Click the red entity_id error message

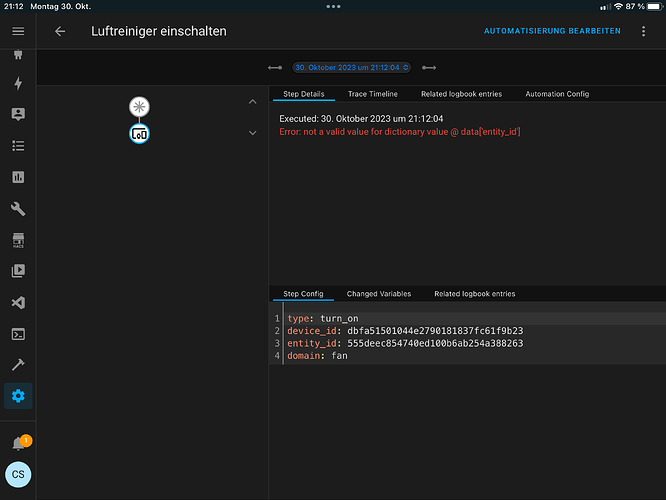pos(400,132)
